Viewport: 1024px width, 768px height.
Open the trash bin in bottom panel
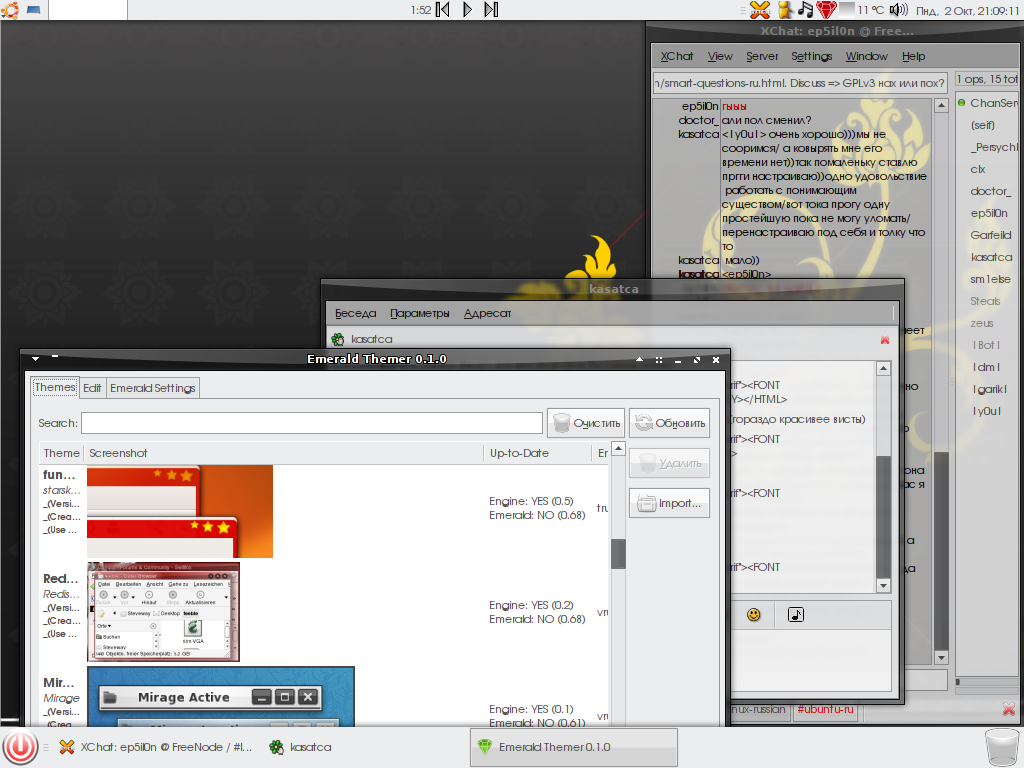(1002, 748)
